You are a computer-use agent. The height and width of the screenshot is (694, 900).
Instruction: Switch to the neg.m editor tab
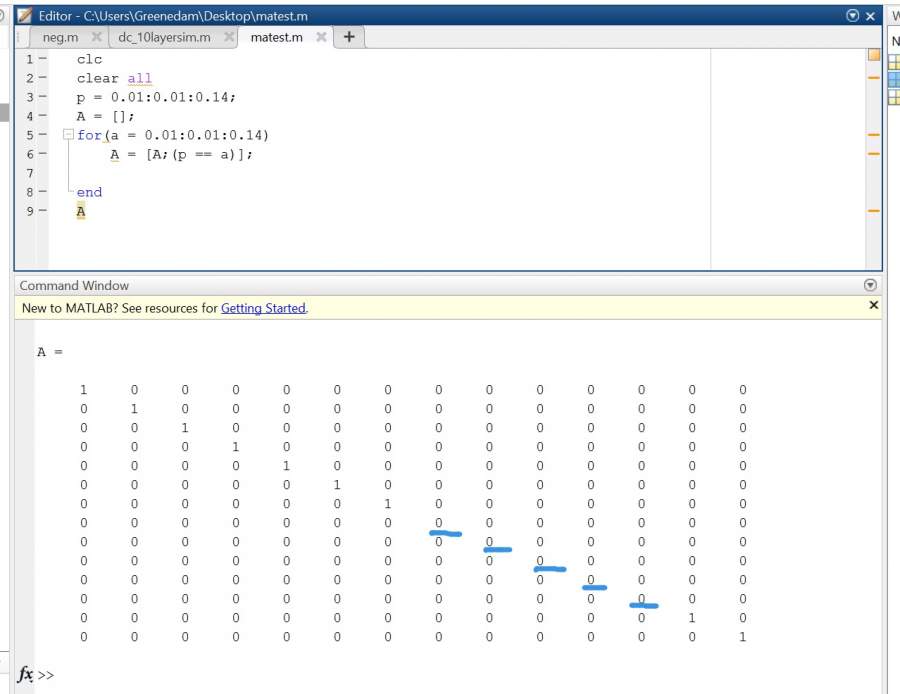click(x=60, y=37)
